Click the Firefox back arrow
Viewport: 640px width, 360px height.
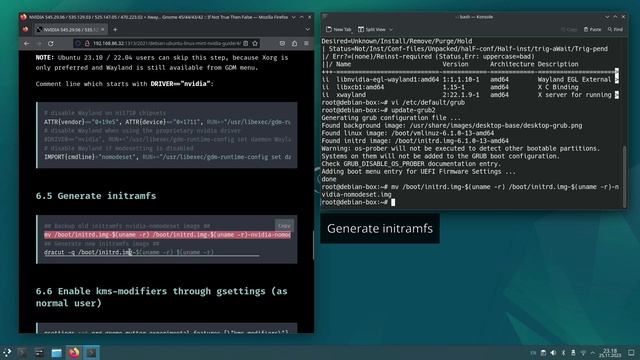[x=27, y=43]
